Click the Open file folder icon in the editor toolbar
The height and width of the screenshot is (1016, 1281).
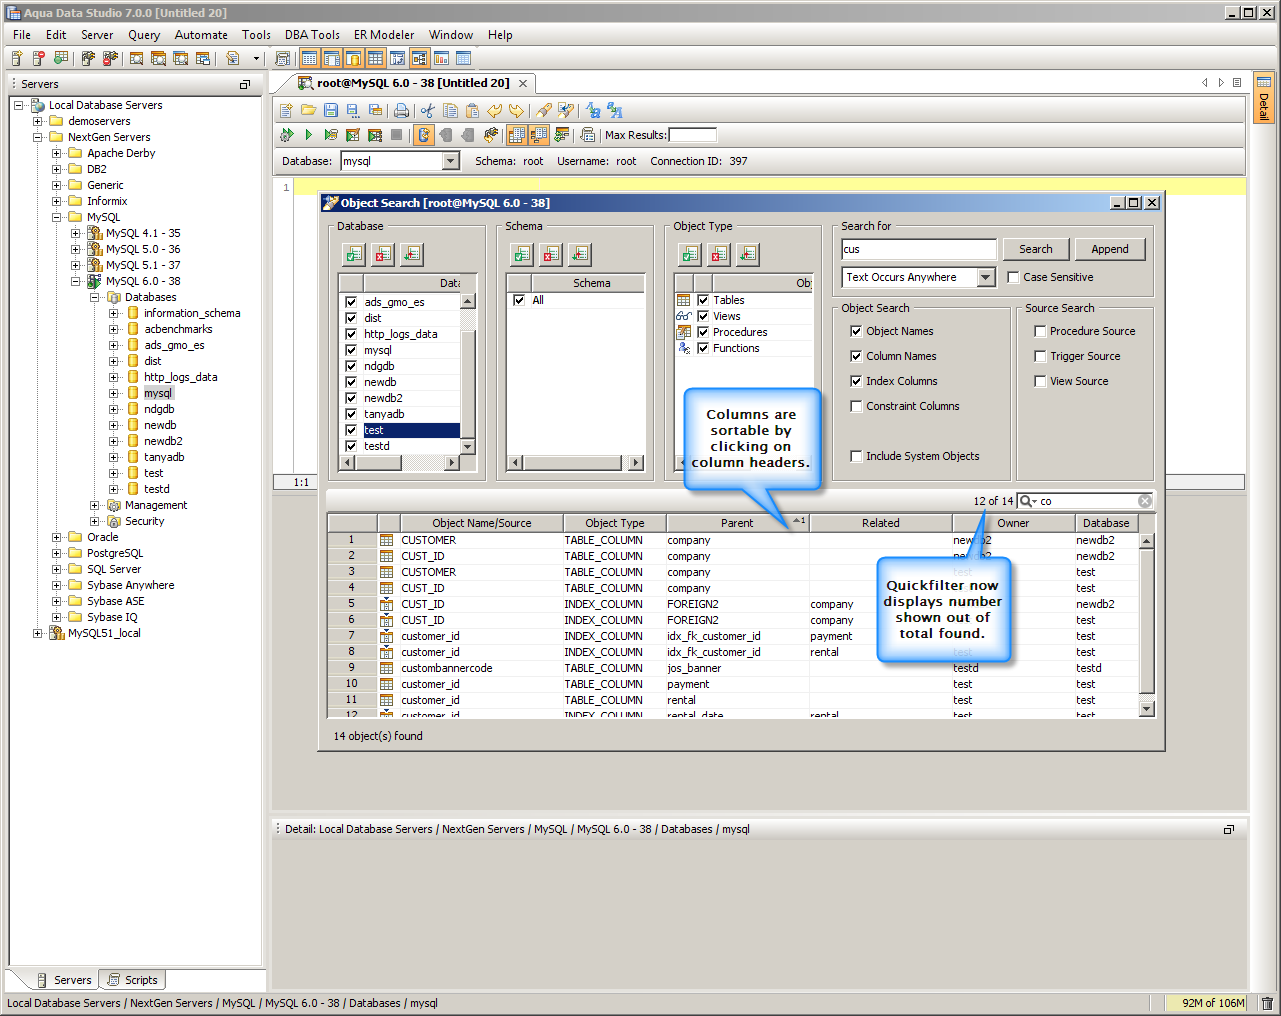pos(308,111)
